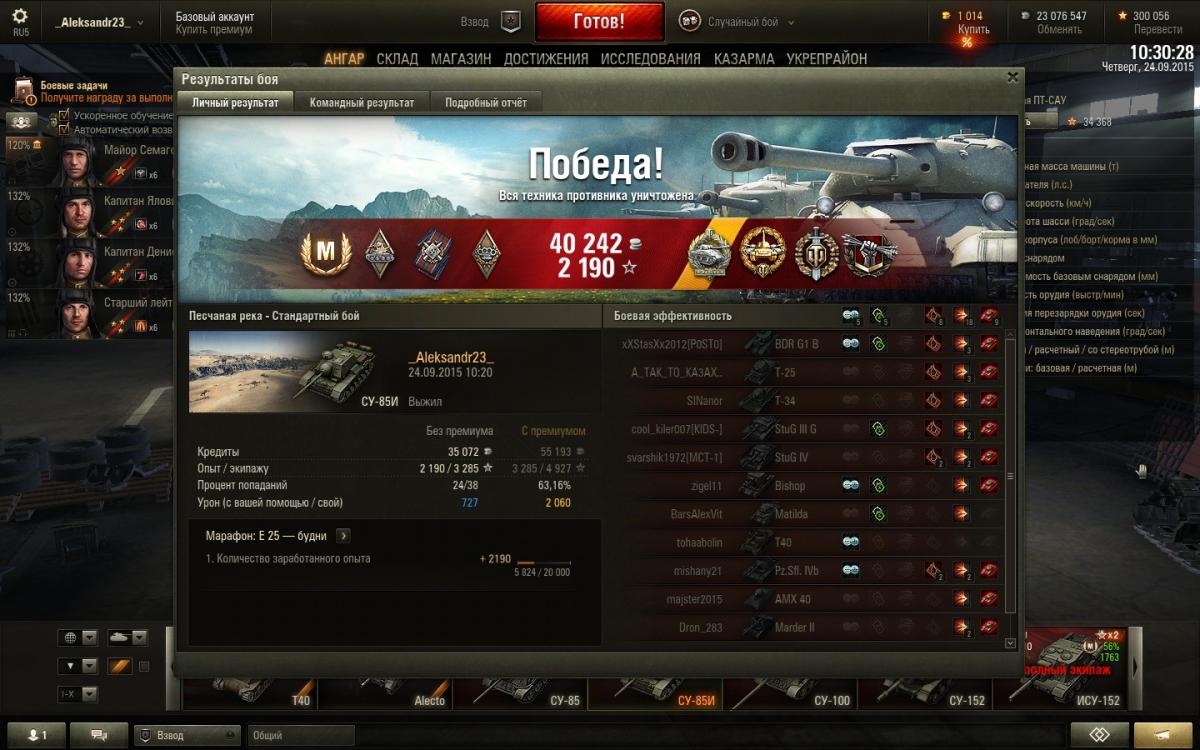The height and width of the screenshot is (750, 1200).
Task: Toggle the Автоматический возврат crew checkbox
Action: click(x=65, y=130)
